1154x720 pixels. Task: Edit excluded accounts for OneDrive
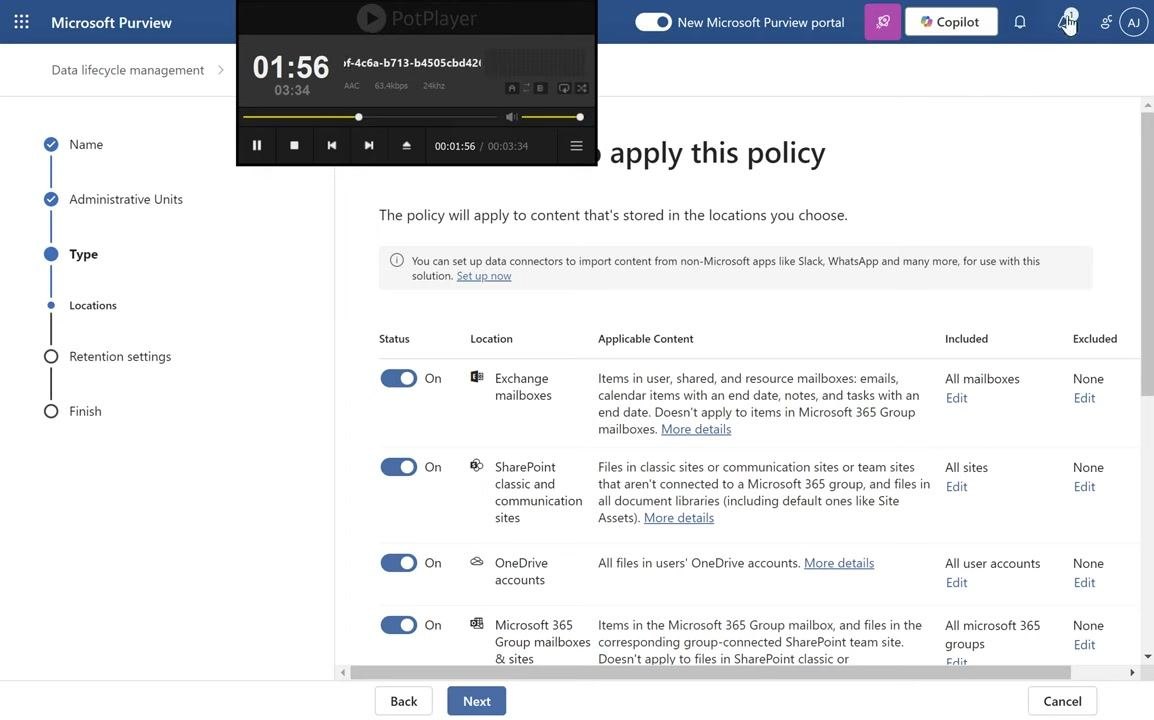click(1084, 582)
